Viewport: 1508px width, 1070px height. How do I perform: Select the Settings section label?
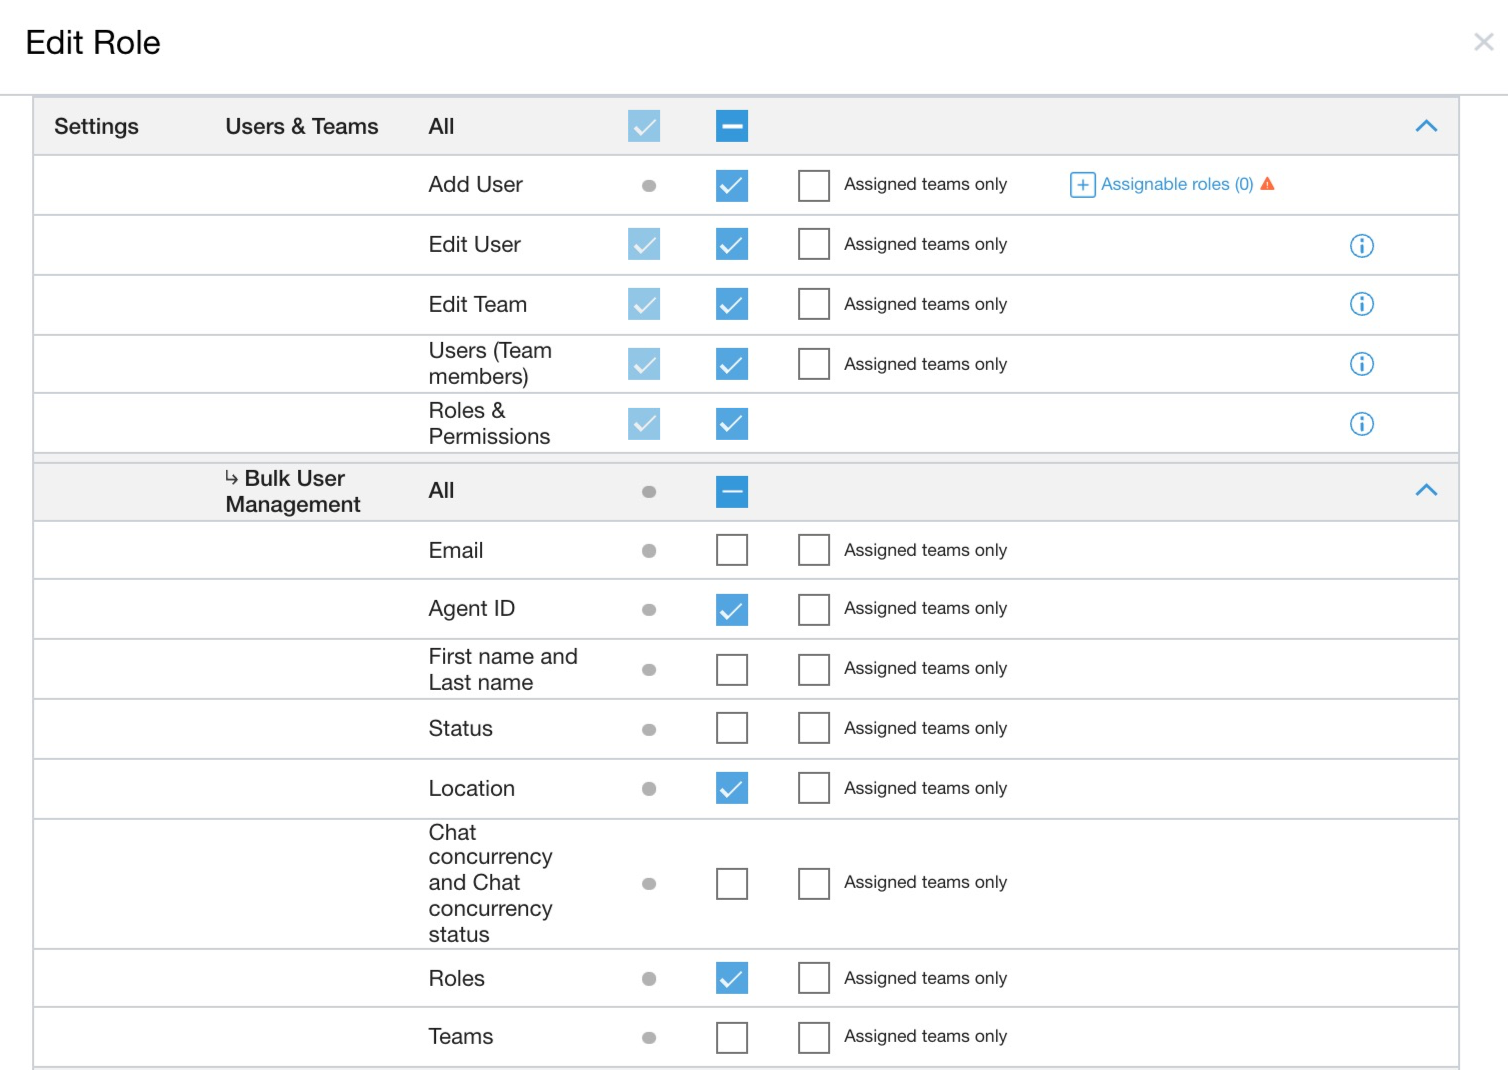pos(96,126)
